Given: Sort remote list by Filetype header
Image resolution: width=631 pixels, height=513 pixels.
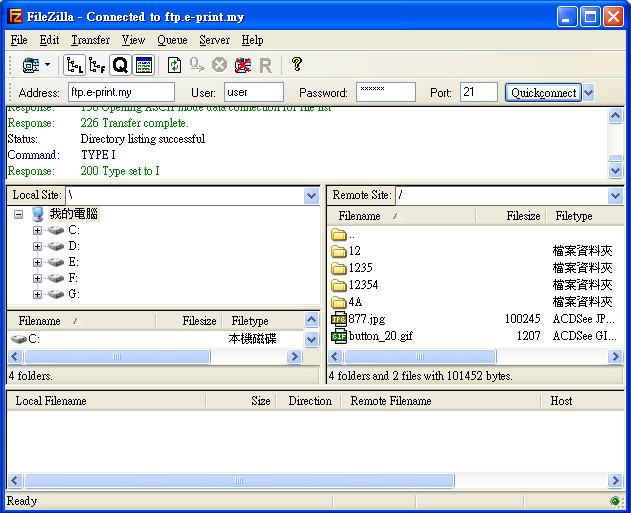Looking at the screenshot, I should coord(585,216).
